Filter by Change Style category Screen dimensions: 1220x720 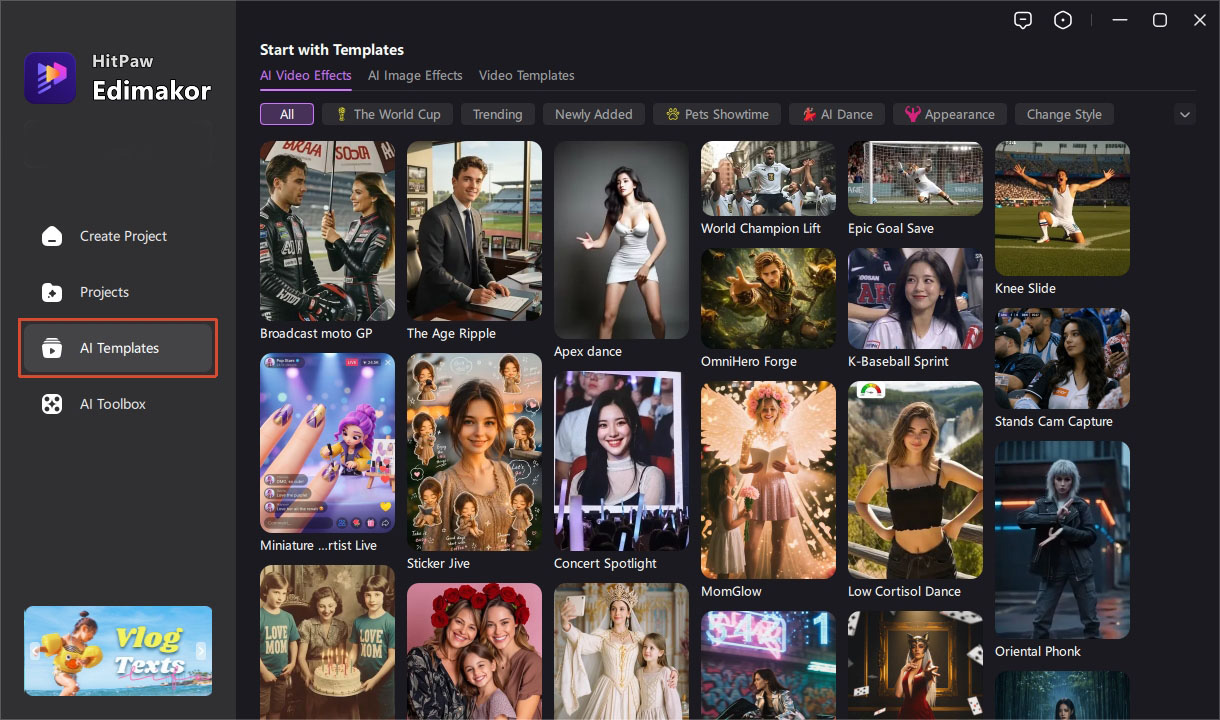click(1064, 114)
